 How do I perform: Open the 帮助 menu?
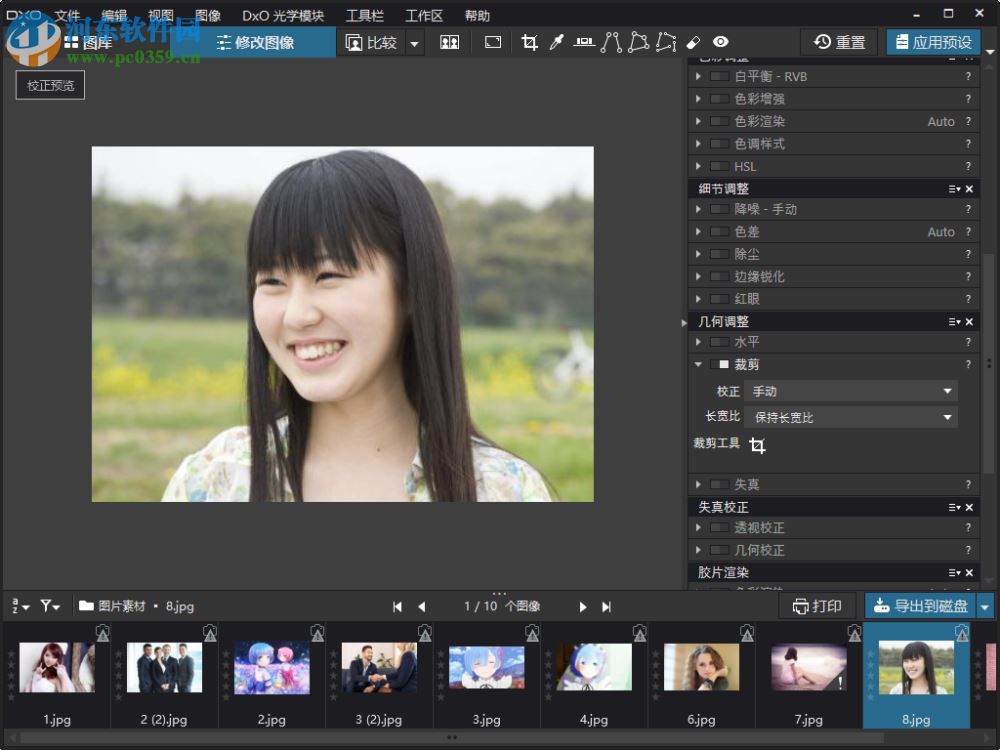[477, 15]
